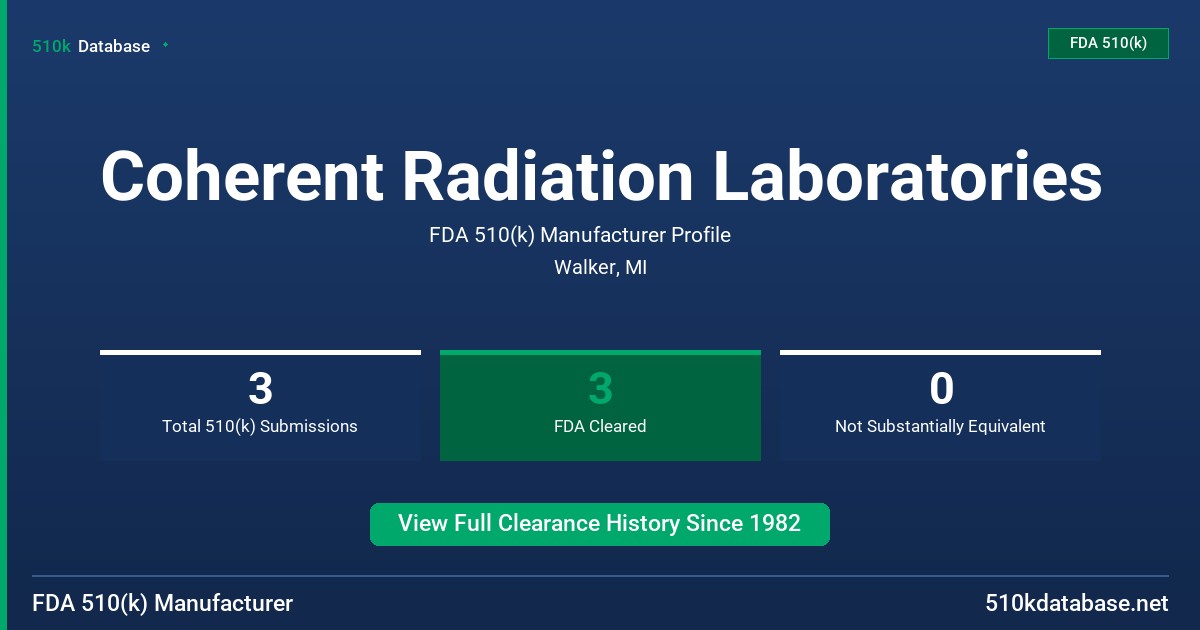Click the FDA 510(k) badge
The width and height of the screenshot is (1200, 630).
click(1108, 44)
